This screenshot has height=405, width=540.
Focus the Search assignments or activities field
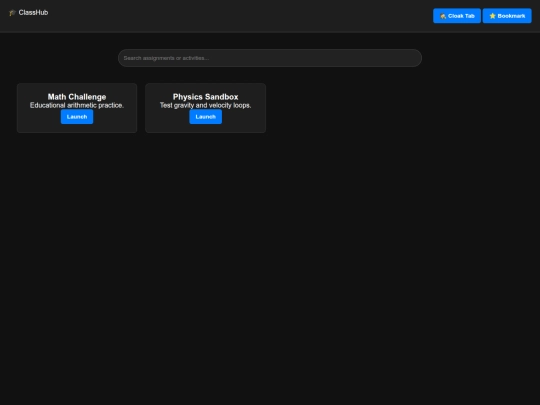click(x=270, y=58)
